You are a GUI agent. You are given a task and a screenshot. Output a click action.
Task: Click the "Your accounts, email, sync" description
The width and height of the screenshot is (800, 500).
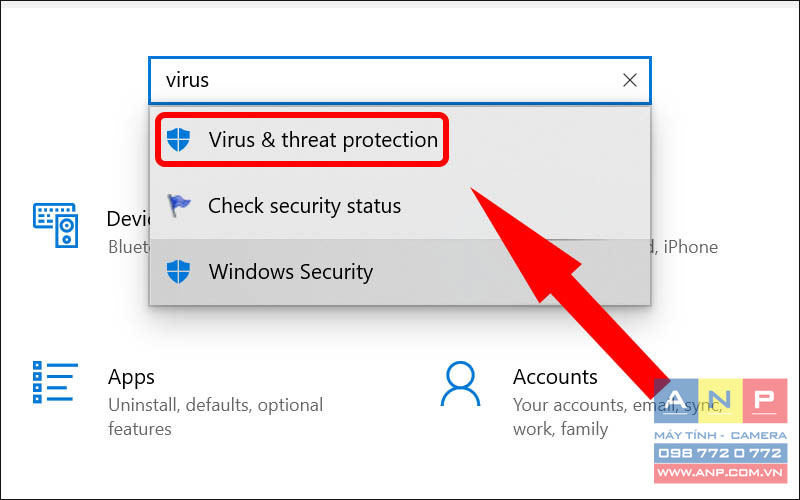coord(617,405)
